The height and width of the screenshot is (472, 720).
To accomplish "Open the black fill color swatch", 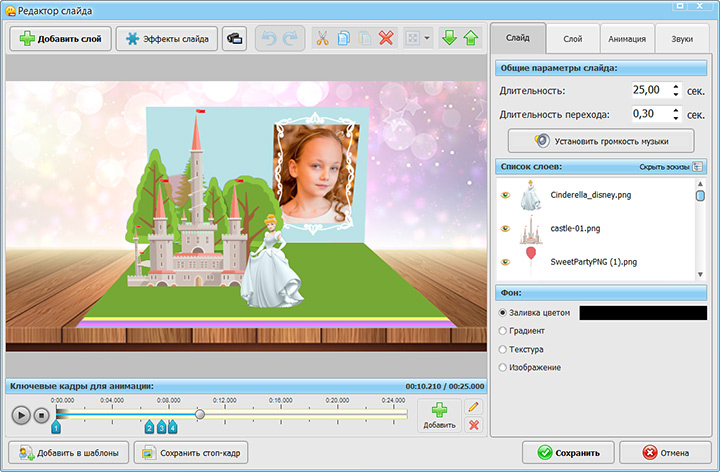I will (x=643, y=313).
